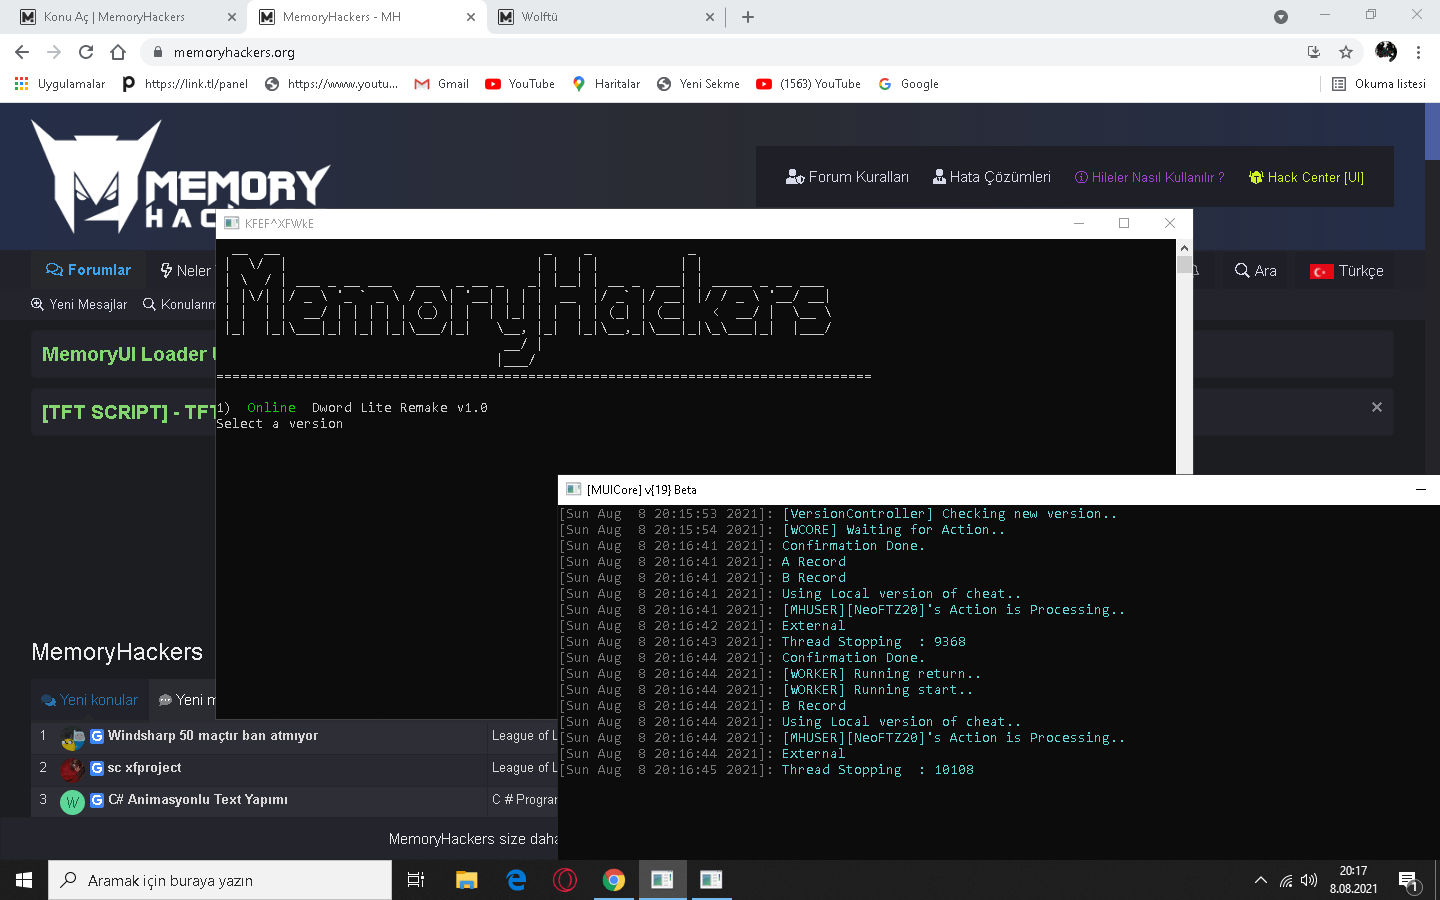
Task: Open the 'MemoryUI Loader' notice link
Action: 127,354
